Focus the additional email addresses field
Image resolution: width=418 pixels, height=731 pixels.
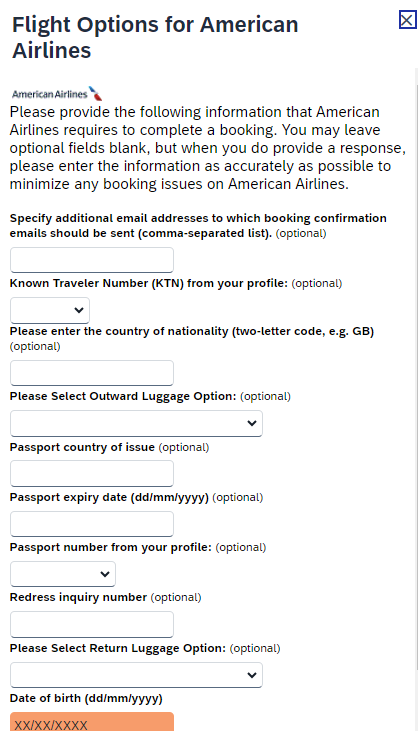coord(92,260)
